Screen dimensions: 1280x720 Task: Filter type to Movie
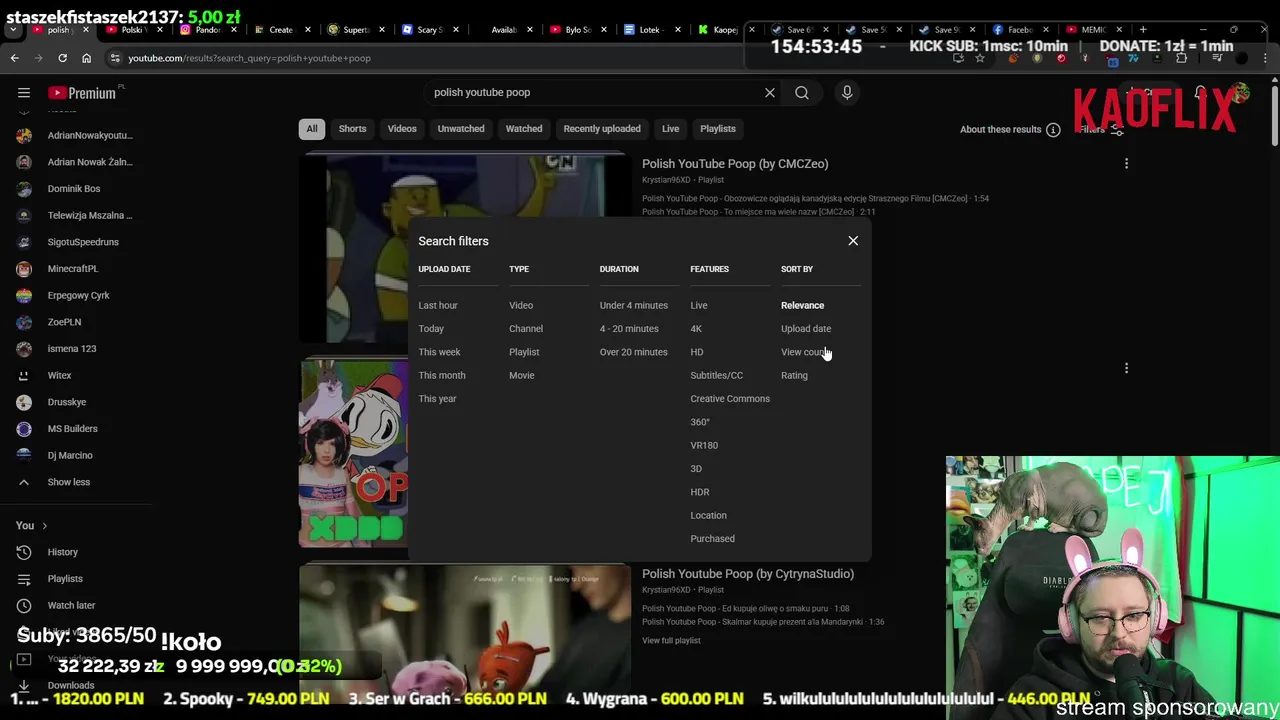(x=522, y=375)
